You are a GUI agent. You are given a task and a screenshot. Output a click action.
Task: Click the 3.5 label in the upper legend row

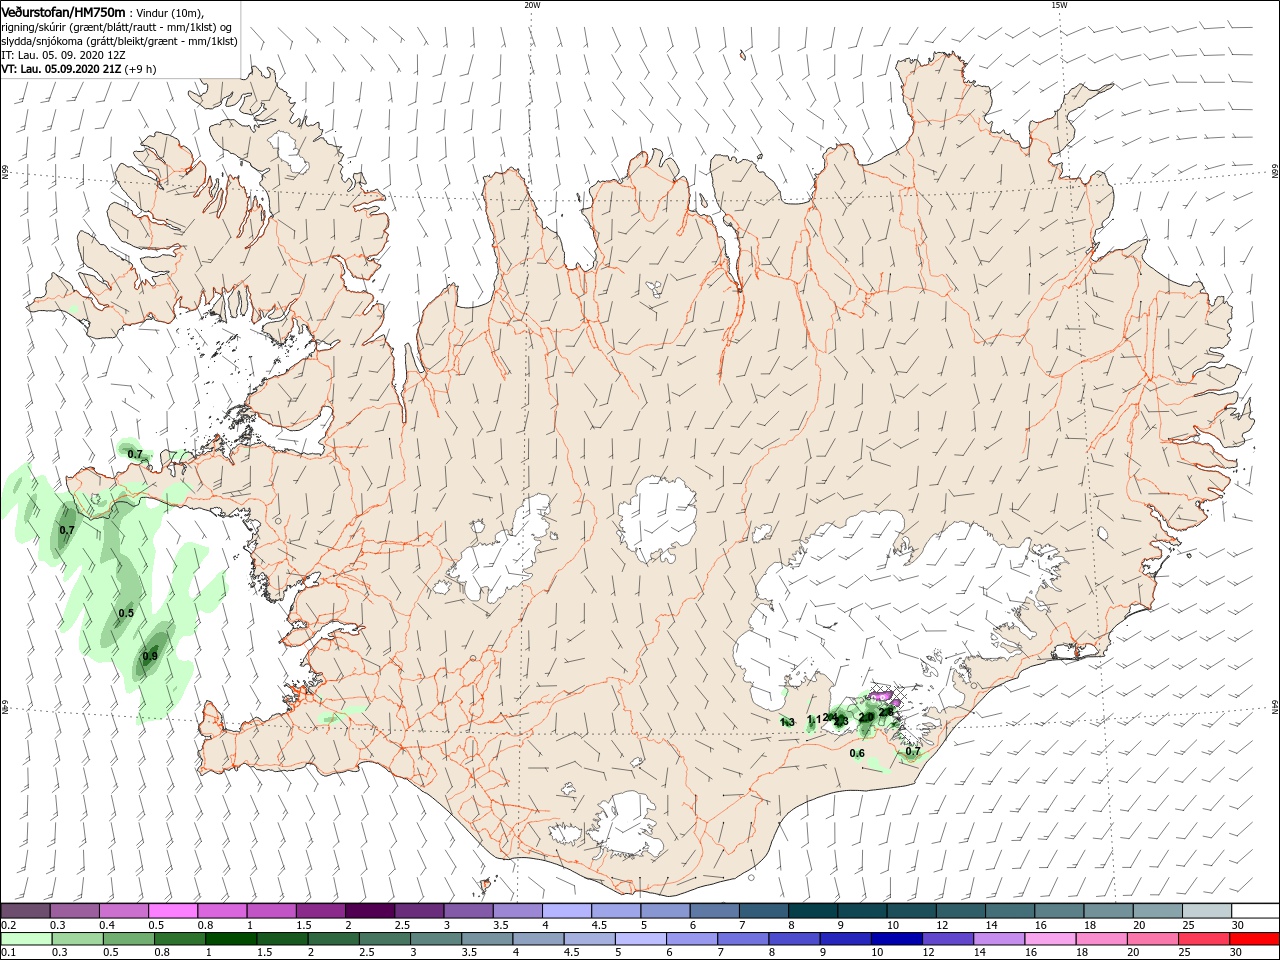coord(500,925)
